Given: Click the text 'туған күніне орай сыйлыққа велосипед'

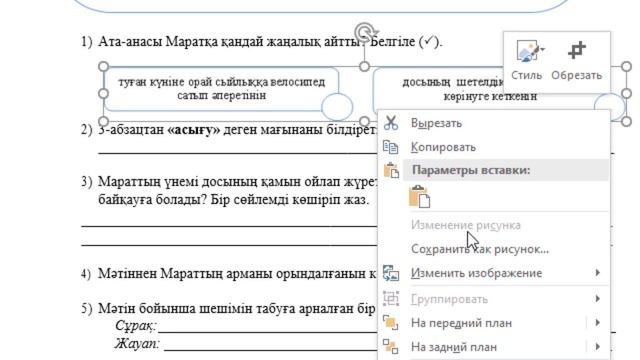Looking at the screenshot, I should click(x=222, y=82).
